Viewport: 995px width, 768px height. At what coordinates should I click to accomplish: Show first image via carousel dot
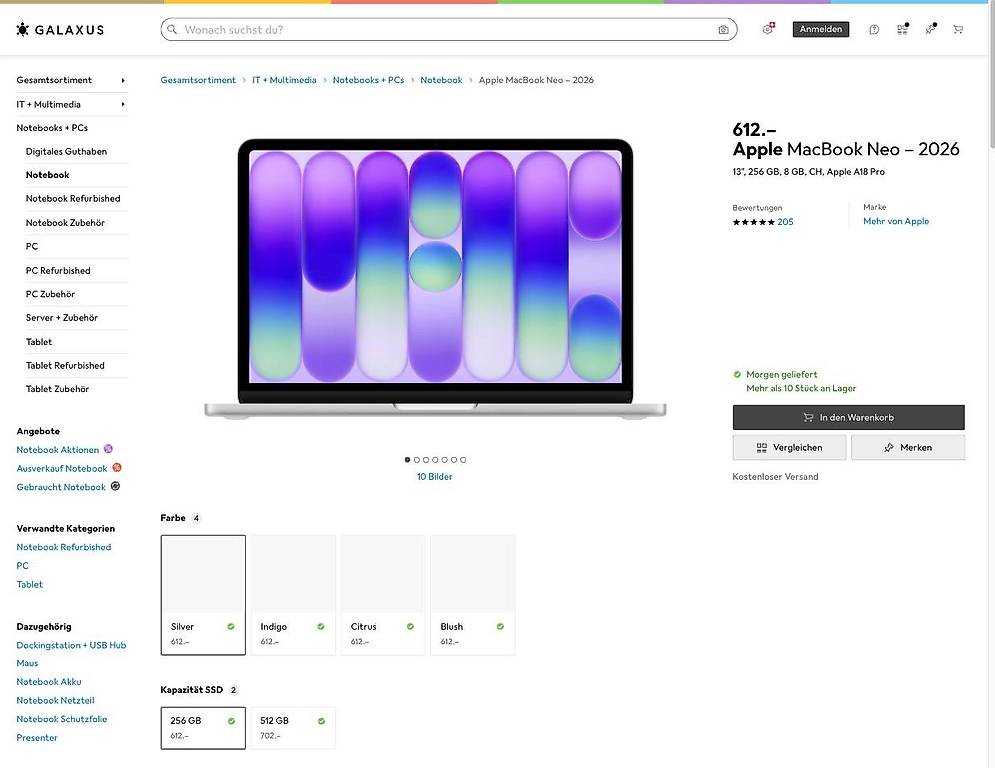tap(407, 460)
